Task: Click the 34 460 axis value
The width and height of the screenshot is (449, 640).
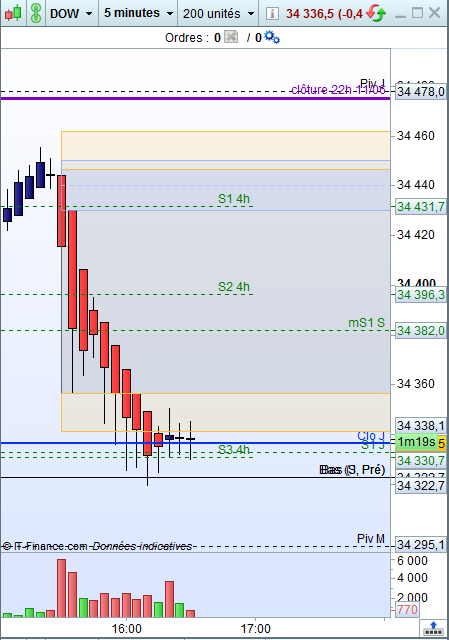Action: point(416,136)
